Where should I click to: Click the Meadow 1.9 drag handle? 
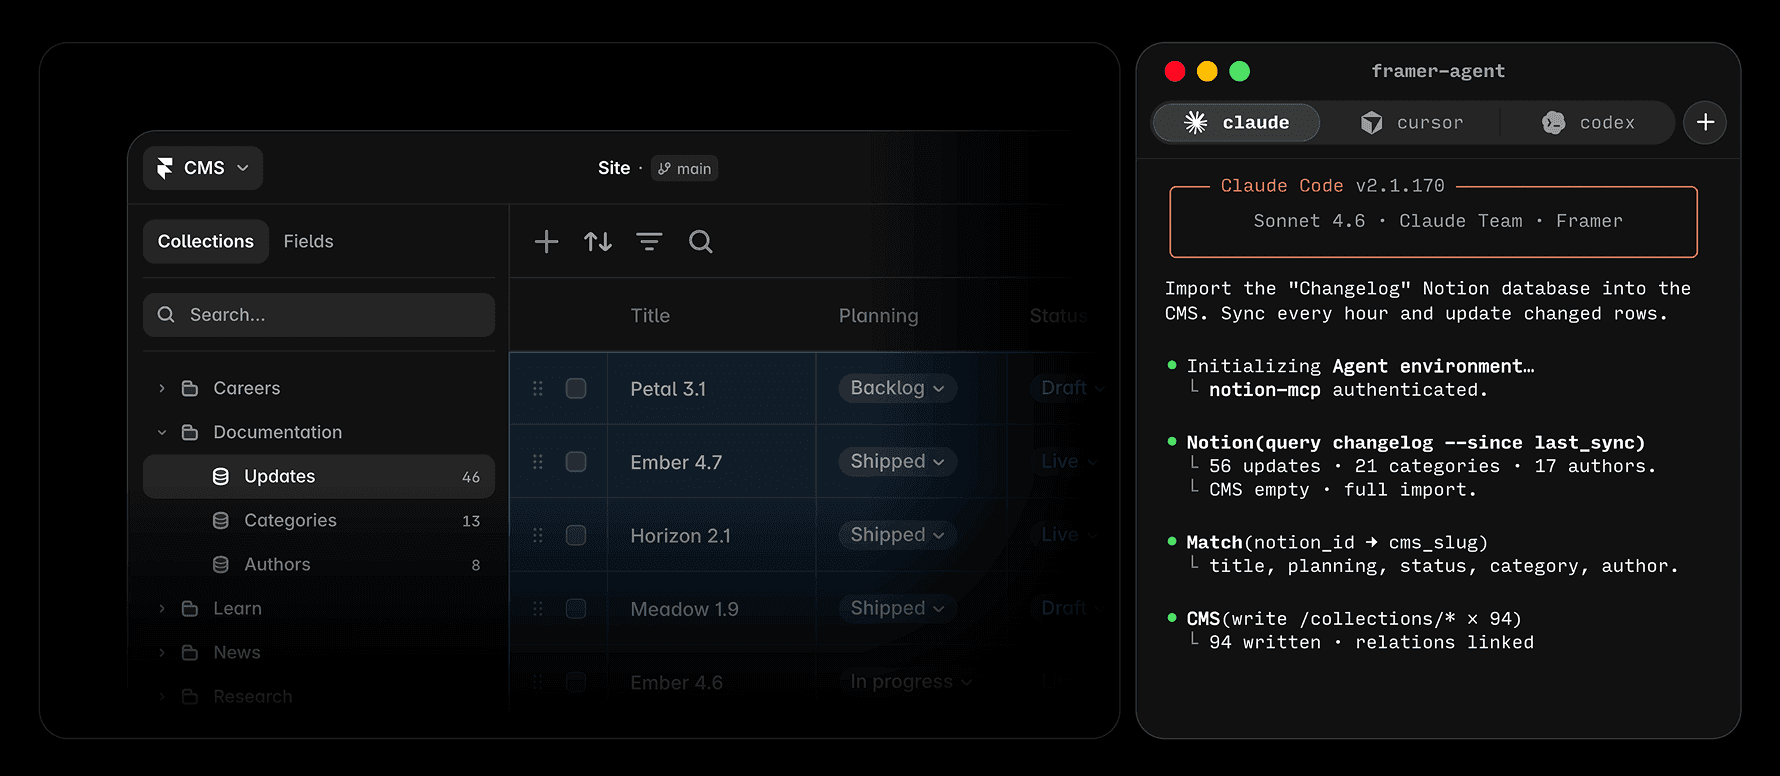(538, 608)
